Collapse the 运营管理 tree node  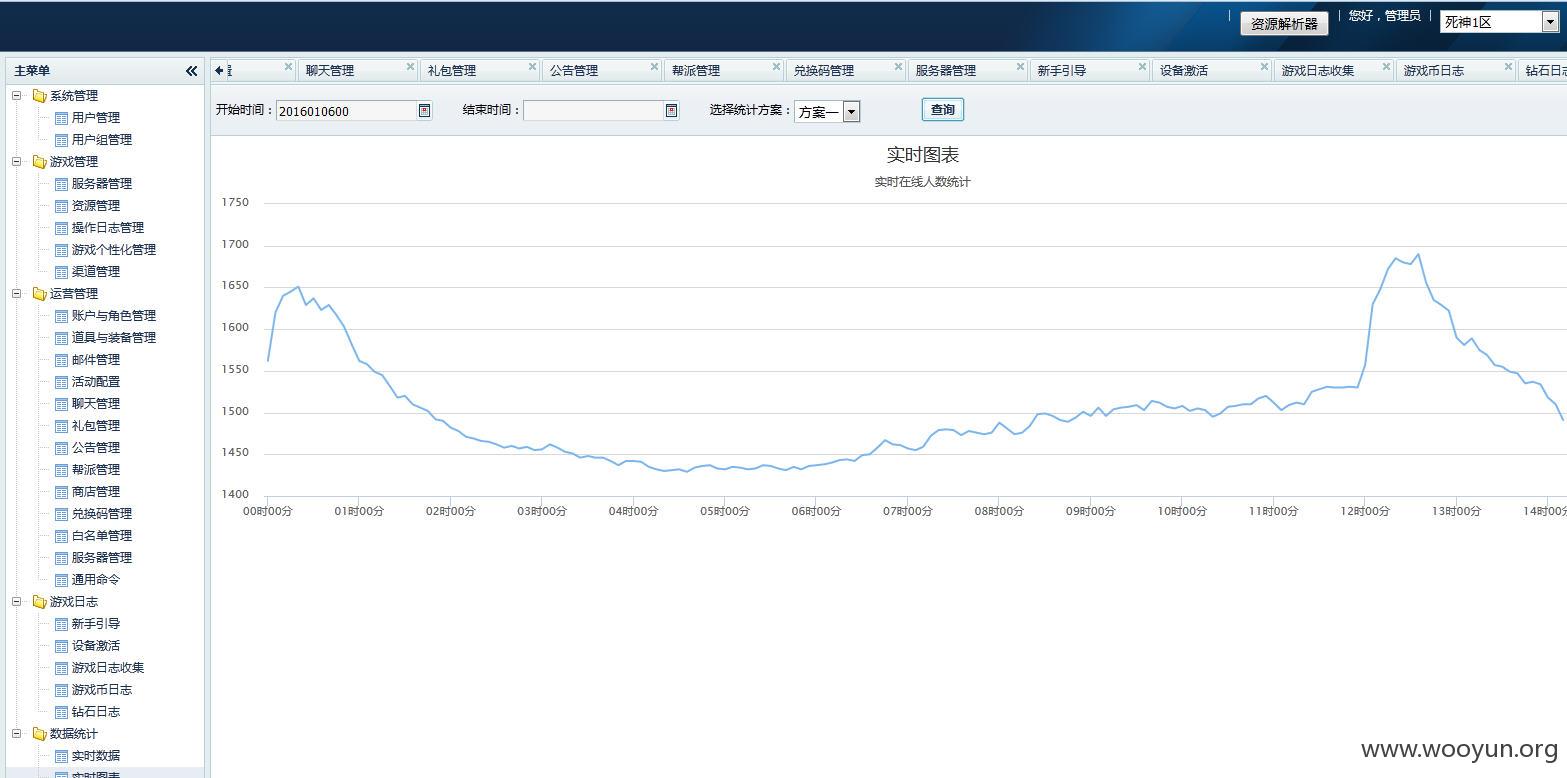tap(17, 294)
